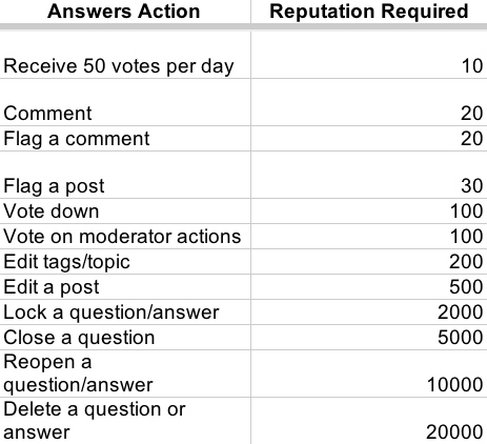This screenshot has height=444, width=487.
Task: Click the Edit tags/topic cell
Action: point(125,262)
